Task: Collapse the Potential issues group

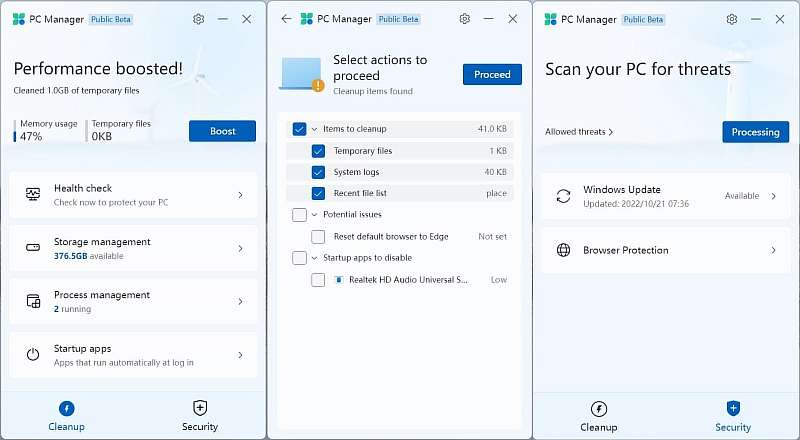Action: [x=314, y=215]
